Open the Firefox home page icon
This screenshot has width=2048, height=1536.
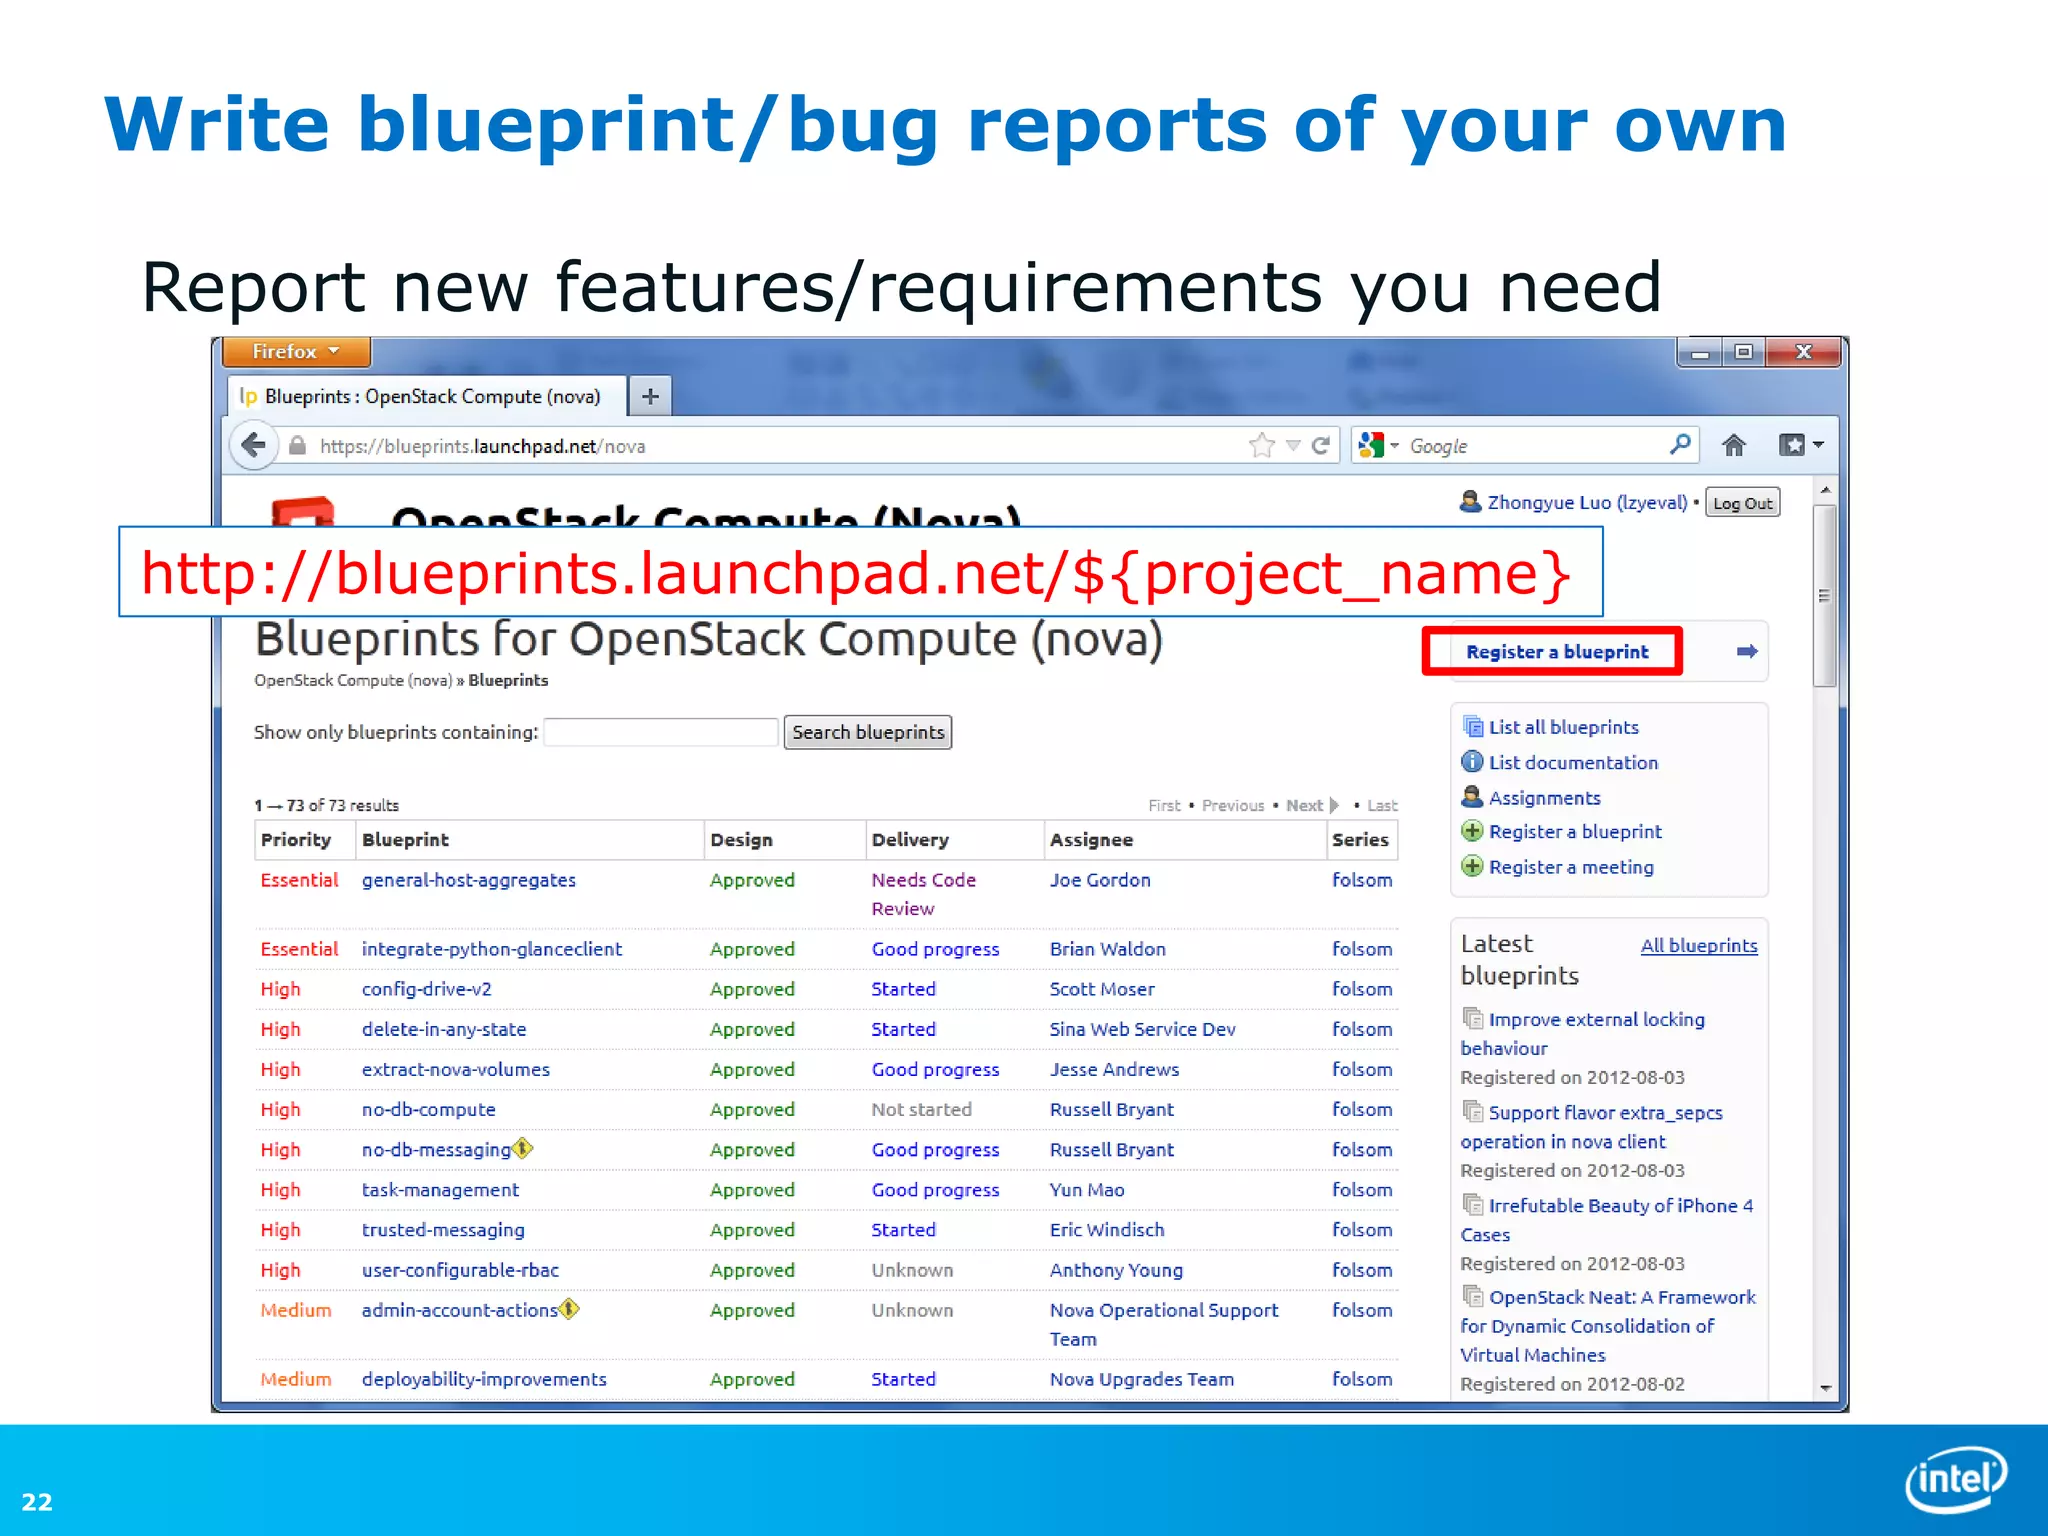pos(1734,445)
